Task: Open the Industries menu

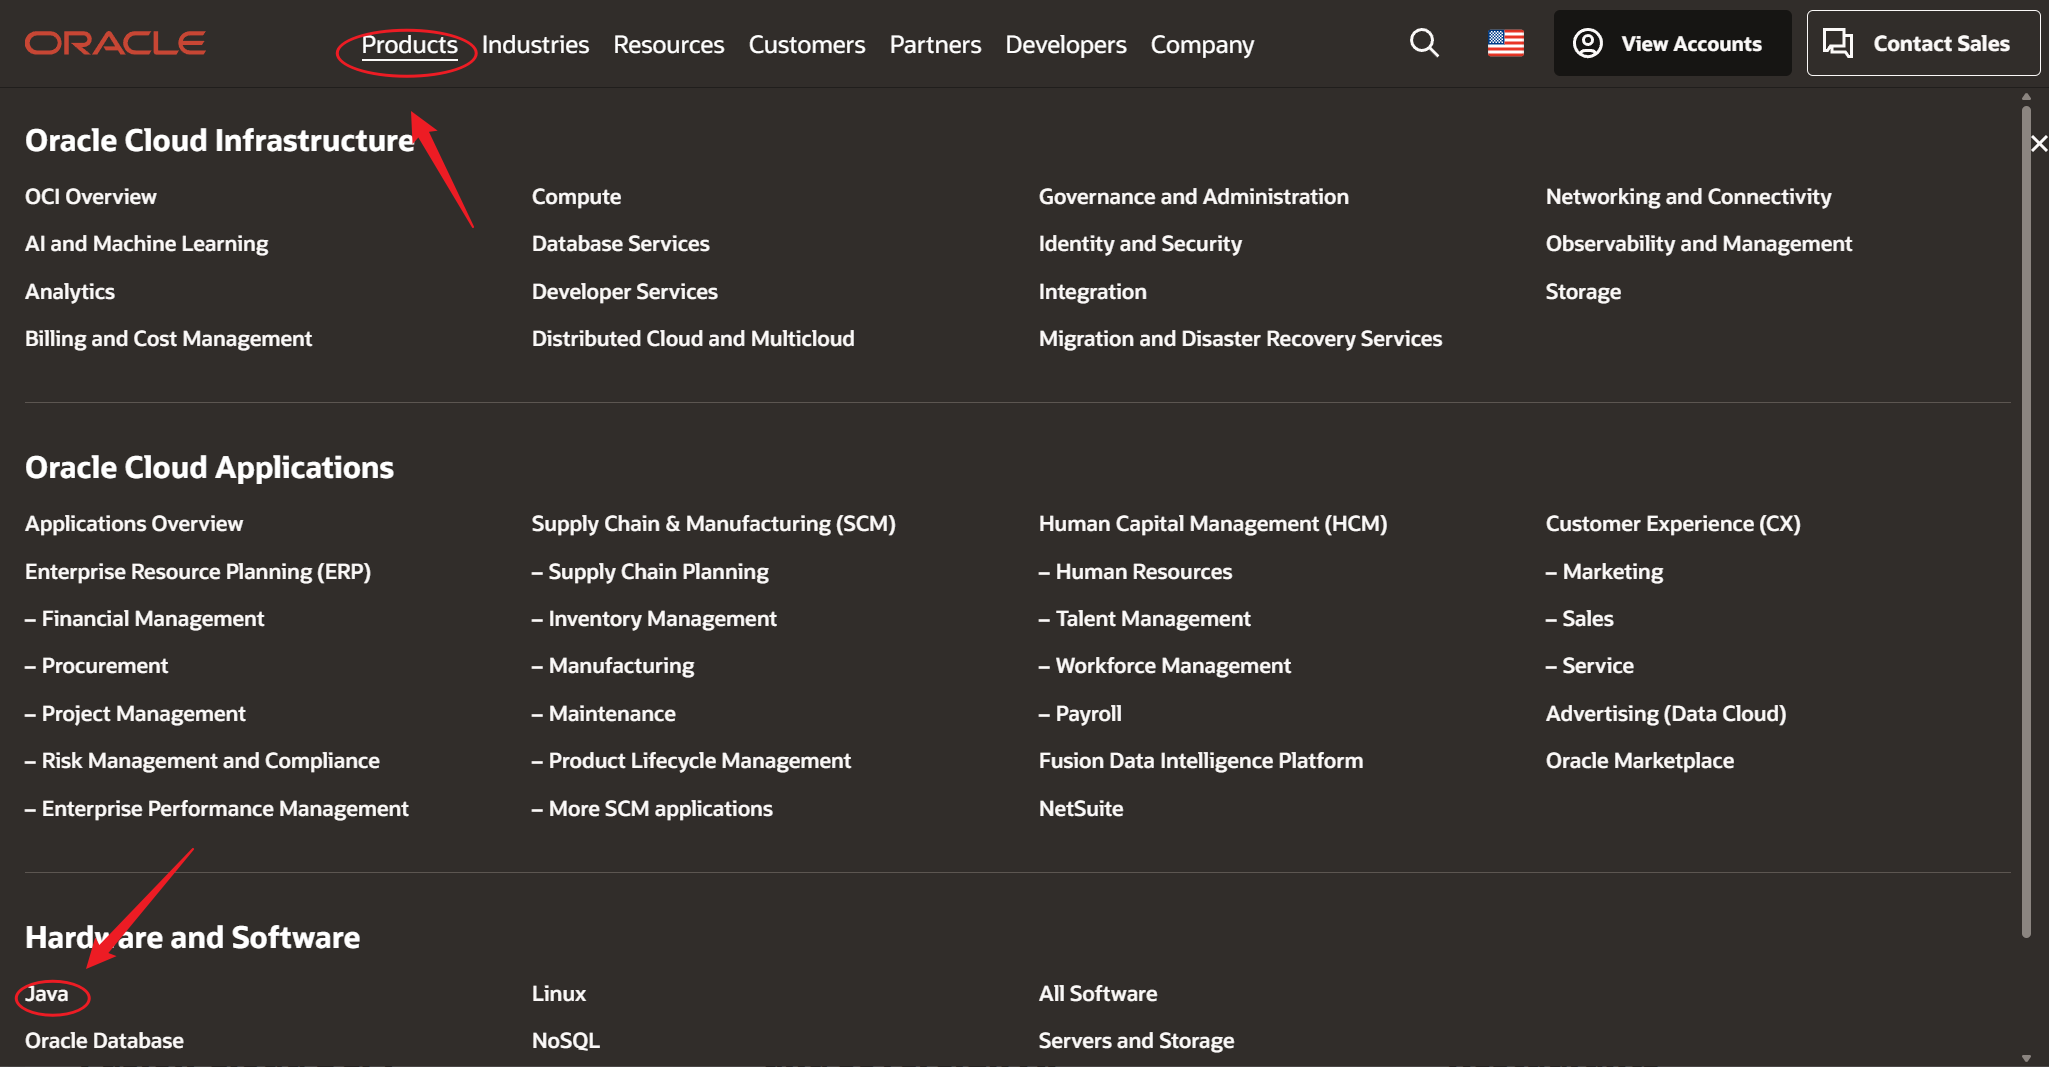Action: [535, 45]
